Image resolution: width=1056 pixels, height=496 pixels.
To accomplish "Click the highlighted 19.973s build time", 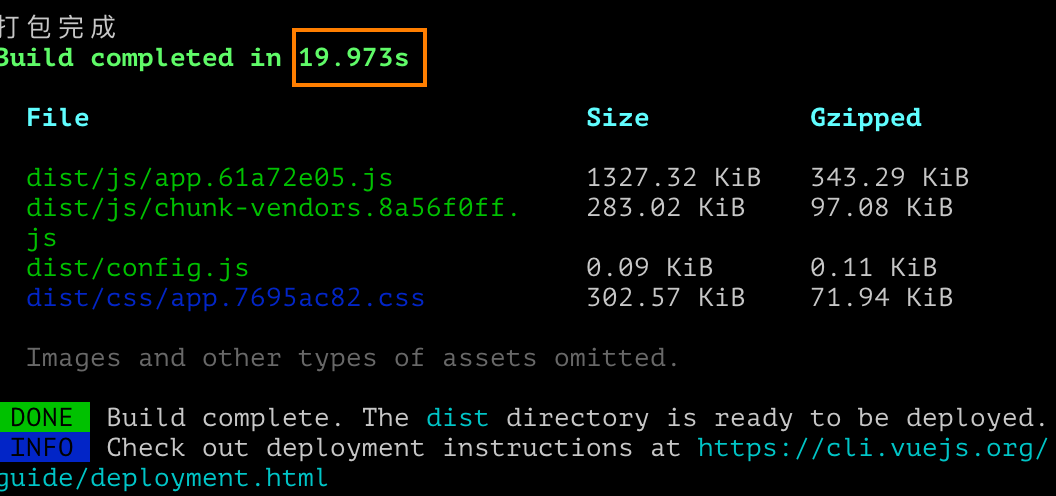I will pos(354,57).
